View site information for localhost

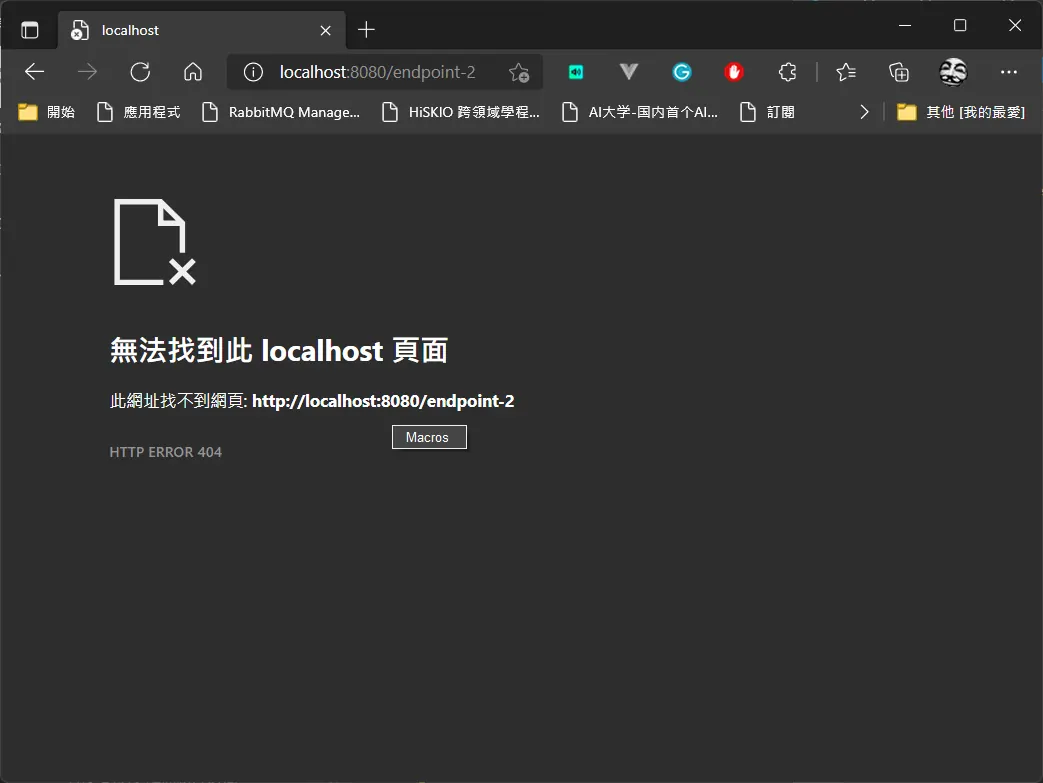point(253,72)
